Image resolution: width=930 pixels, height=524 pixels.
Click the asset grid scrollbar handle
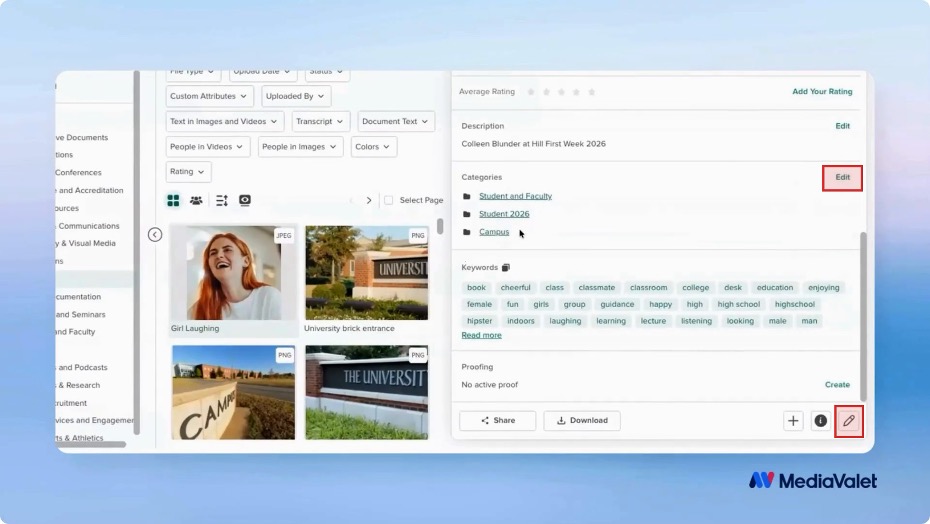click(x=440, y=227)
